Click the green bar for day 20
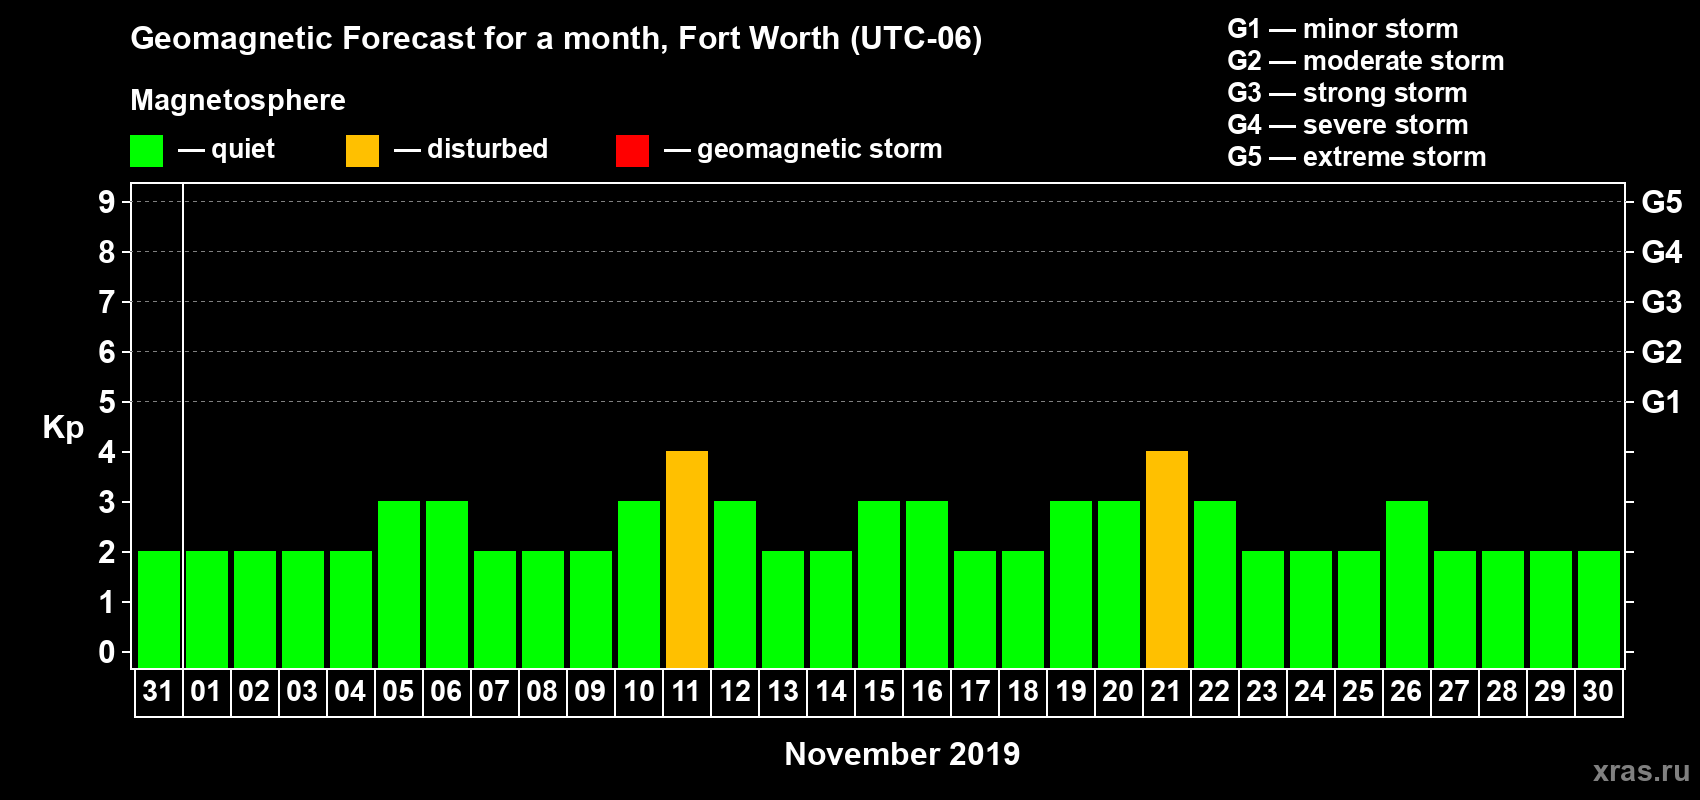The image size is (1700, 800). (x=1119, y=584)
